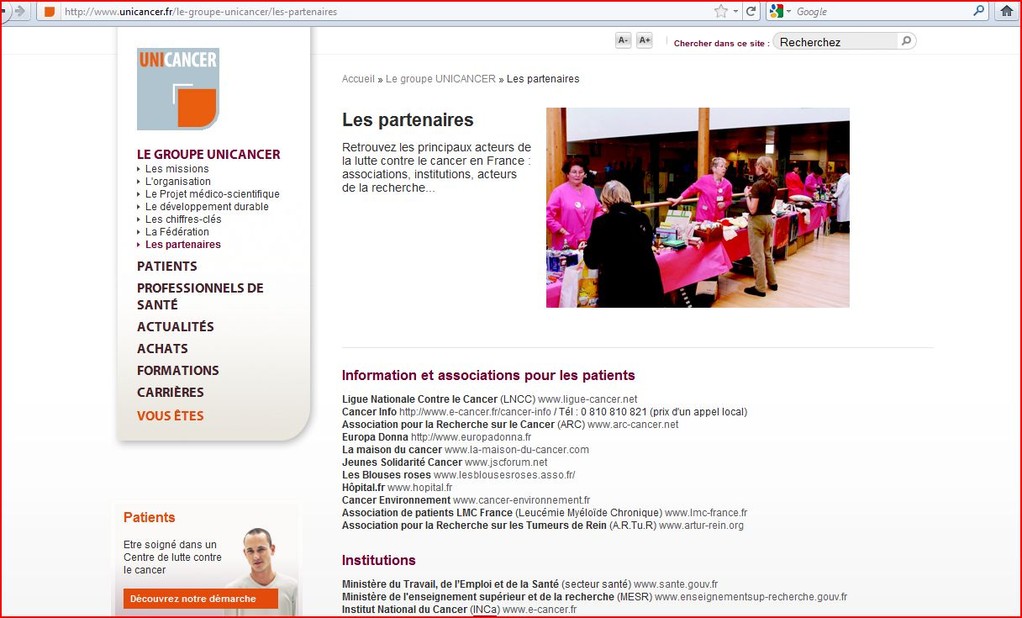Screen dimensions: 1022x618
Task: Increase font size with the A+ button
Action: tap(644, 40)
